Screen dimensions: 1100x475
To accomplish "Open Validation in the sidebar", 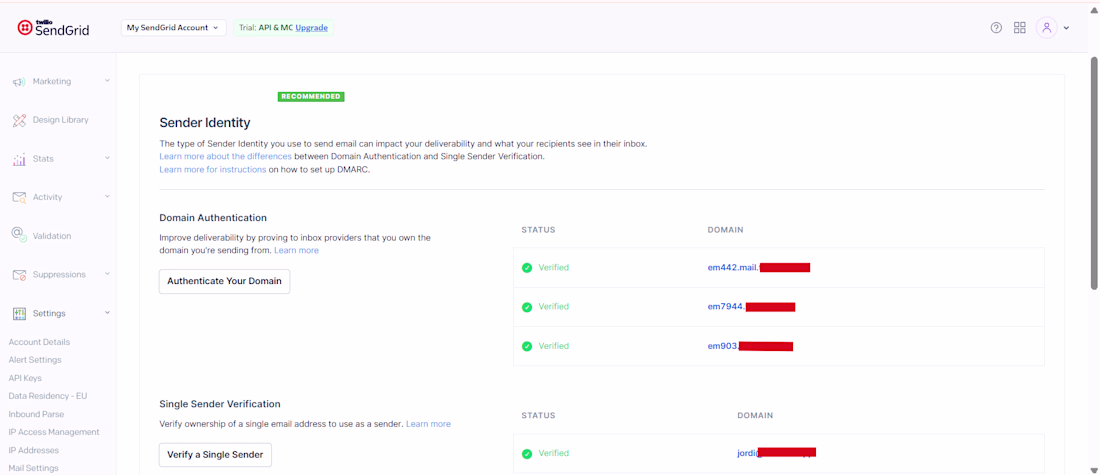I will (x=52, y=236).
